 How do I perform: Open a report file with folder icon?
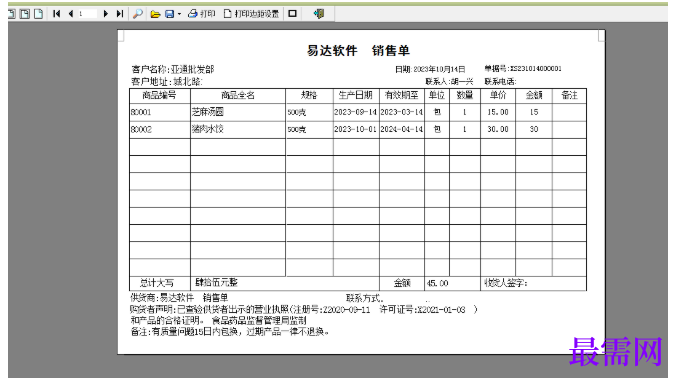(155, 14)
